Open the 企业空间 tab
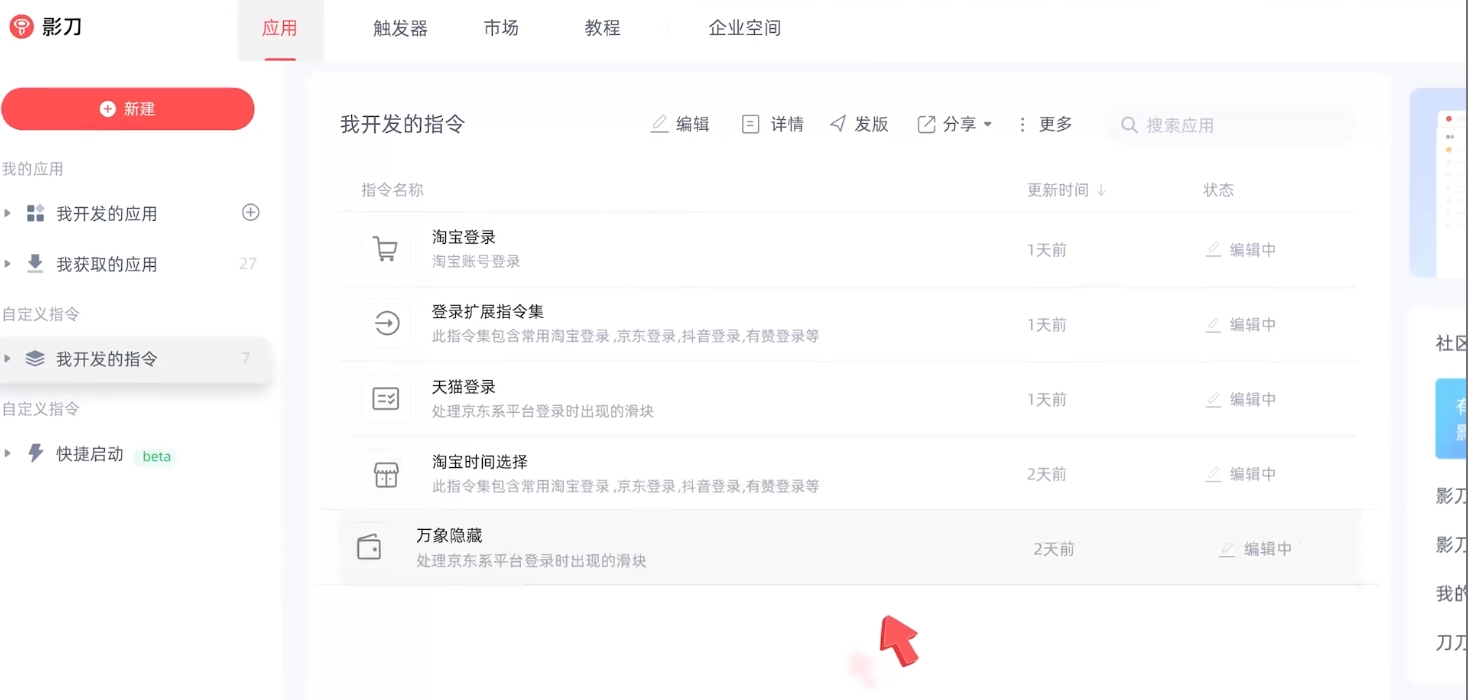1468x700 pixels. (745, 28)
